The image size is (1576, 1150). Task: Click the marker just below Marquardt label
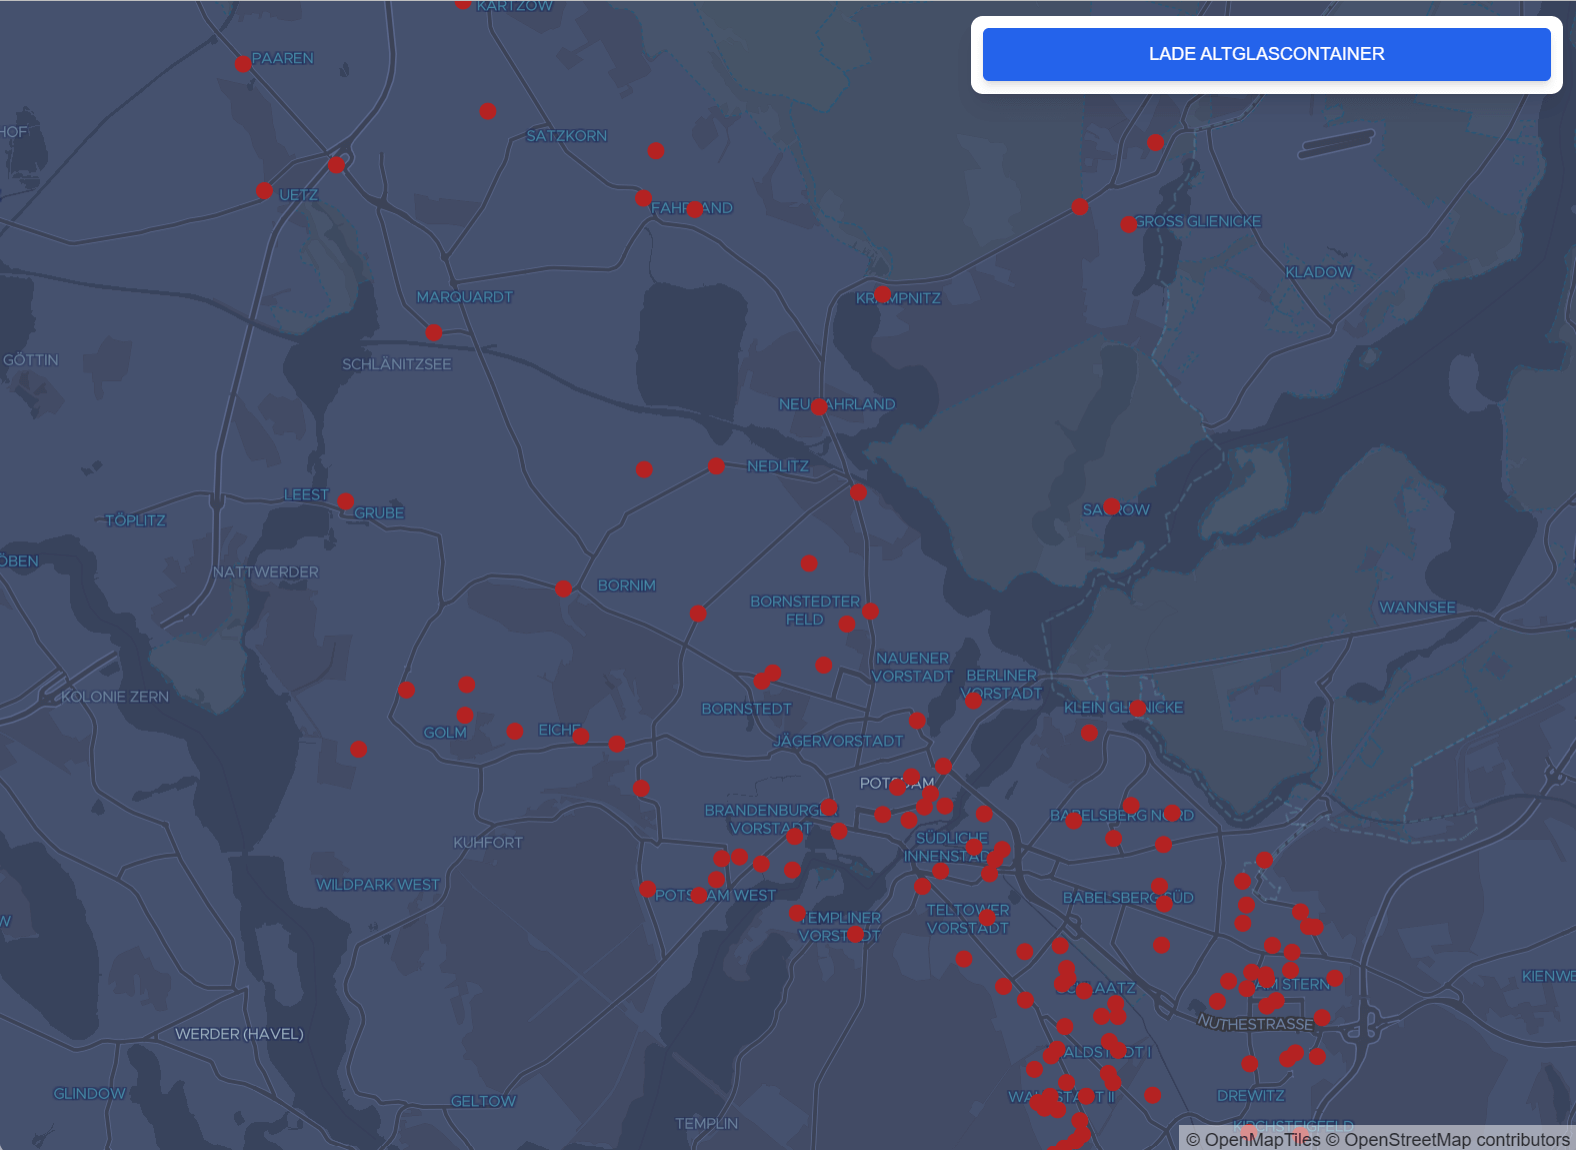[x=433, y=332]
